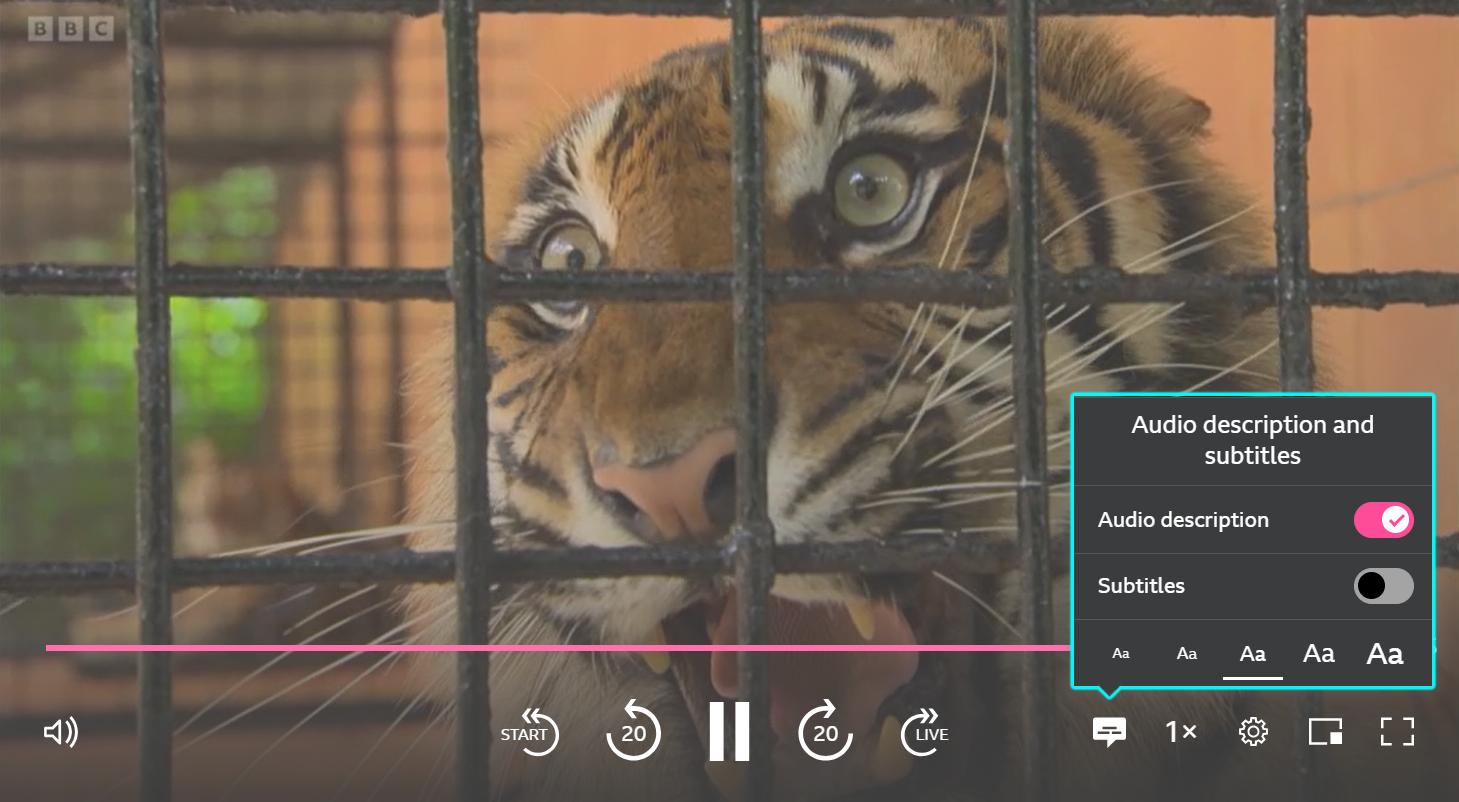Open the audio description and subtitles panel
Screen dimensions: 1459x802
click(x=1109, y=732)
